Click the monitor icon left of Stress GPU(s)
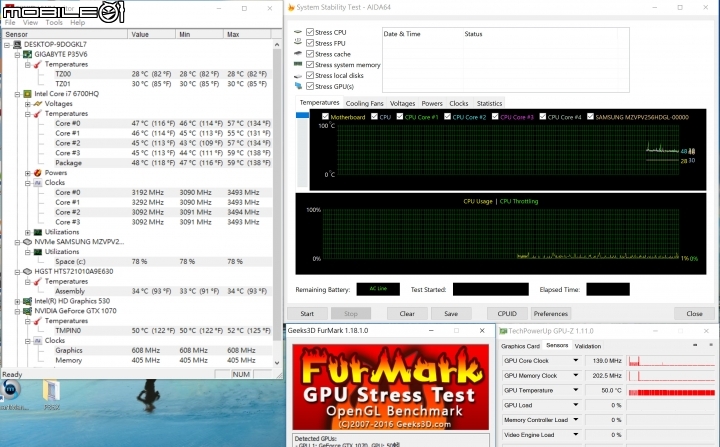This screenshot has height=447, width=720. pyautogui.click(x=298, y=86)
